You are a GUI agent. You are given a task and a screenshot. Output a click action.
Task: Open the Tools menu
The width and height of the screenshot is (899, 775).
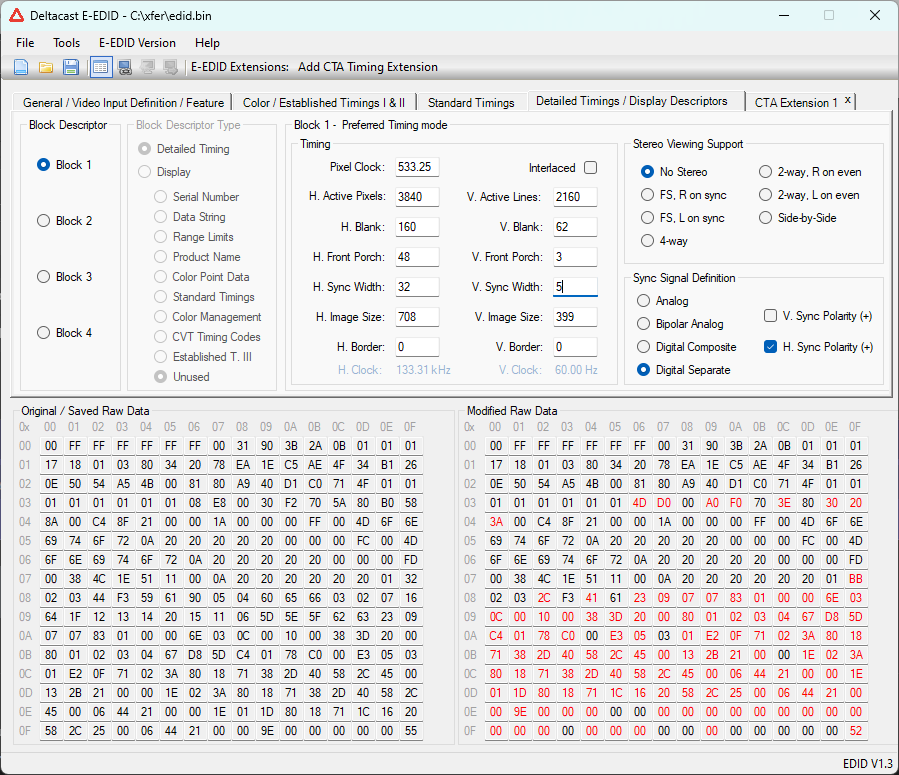click(67, 43)
